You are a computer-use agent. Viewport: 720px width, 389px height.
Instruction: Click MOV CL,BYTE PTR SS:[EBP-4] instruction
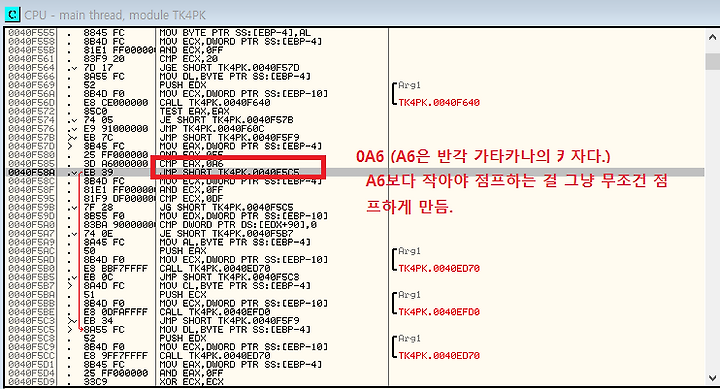[235, 286]
